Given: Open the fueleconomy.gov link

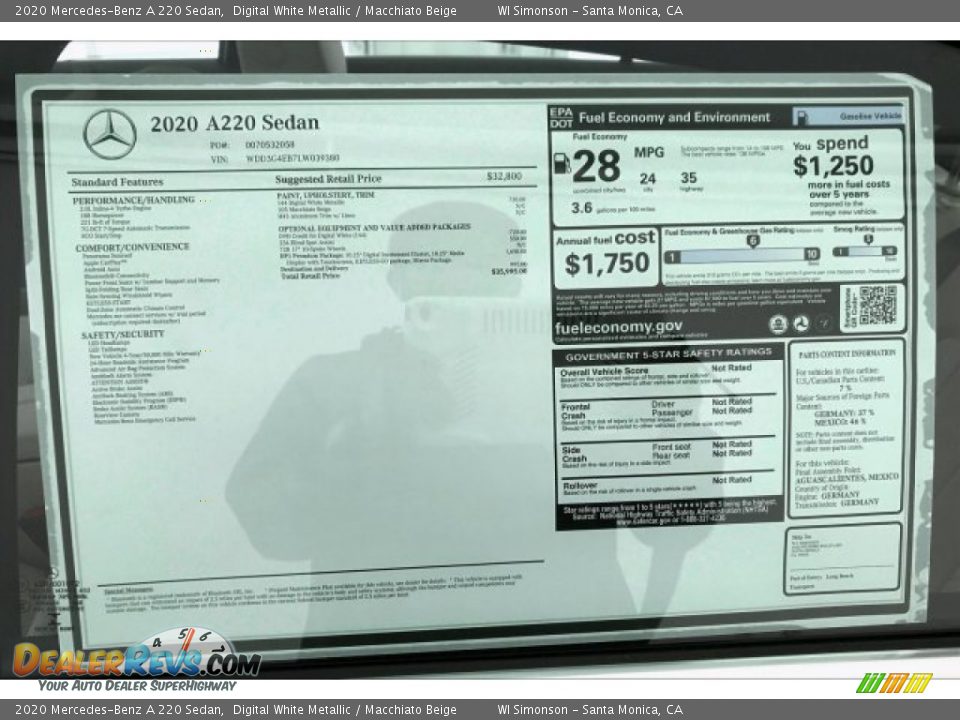Looking at the screenshot, I should coord(619,327).
